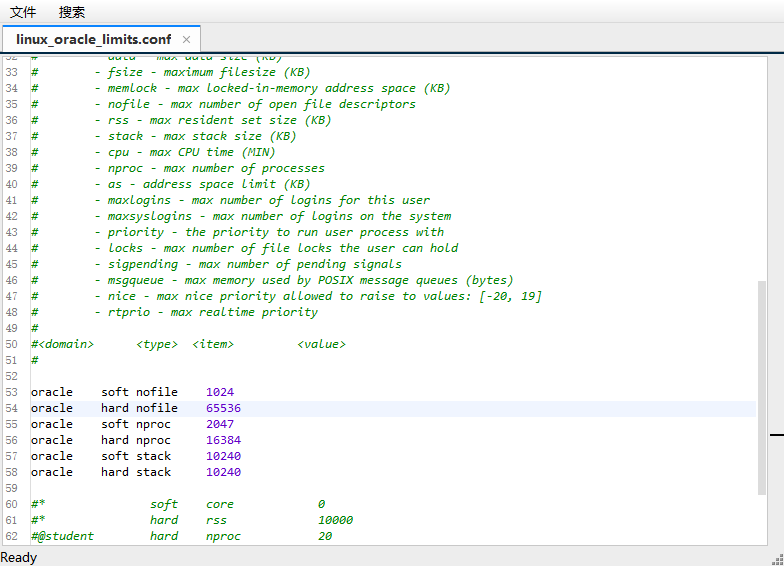This screenshot has width=784, height=566.
Task: Open the 搜索 menu
Action: [x=72, y=12]
